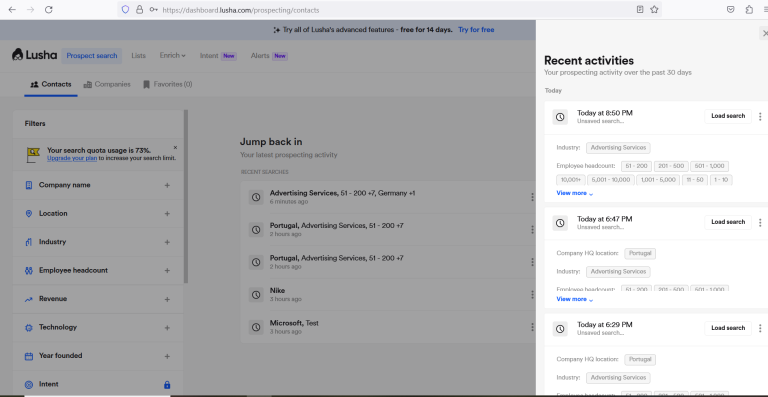Image resolution: width=768 pixels, height=397 pixels.
Task: Click Portugal tag in 6:47 PM activity
Action: click(640, 254)
